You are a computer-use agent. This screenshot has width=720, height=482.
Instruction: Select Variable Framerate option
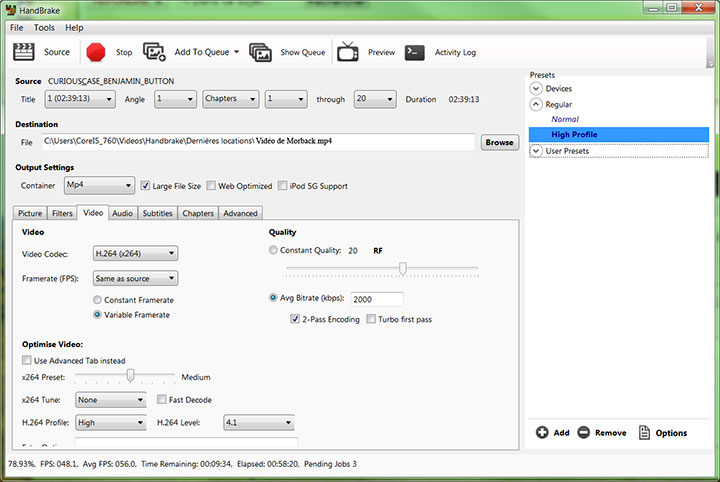[x=97, y=314]
